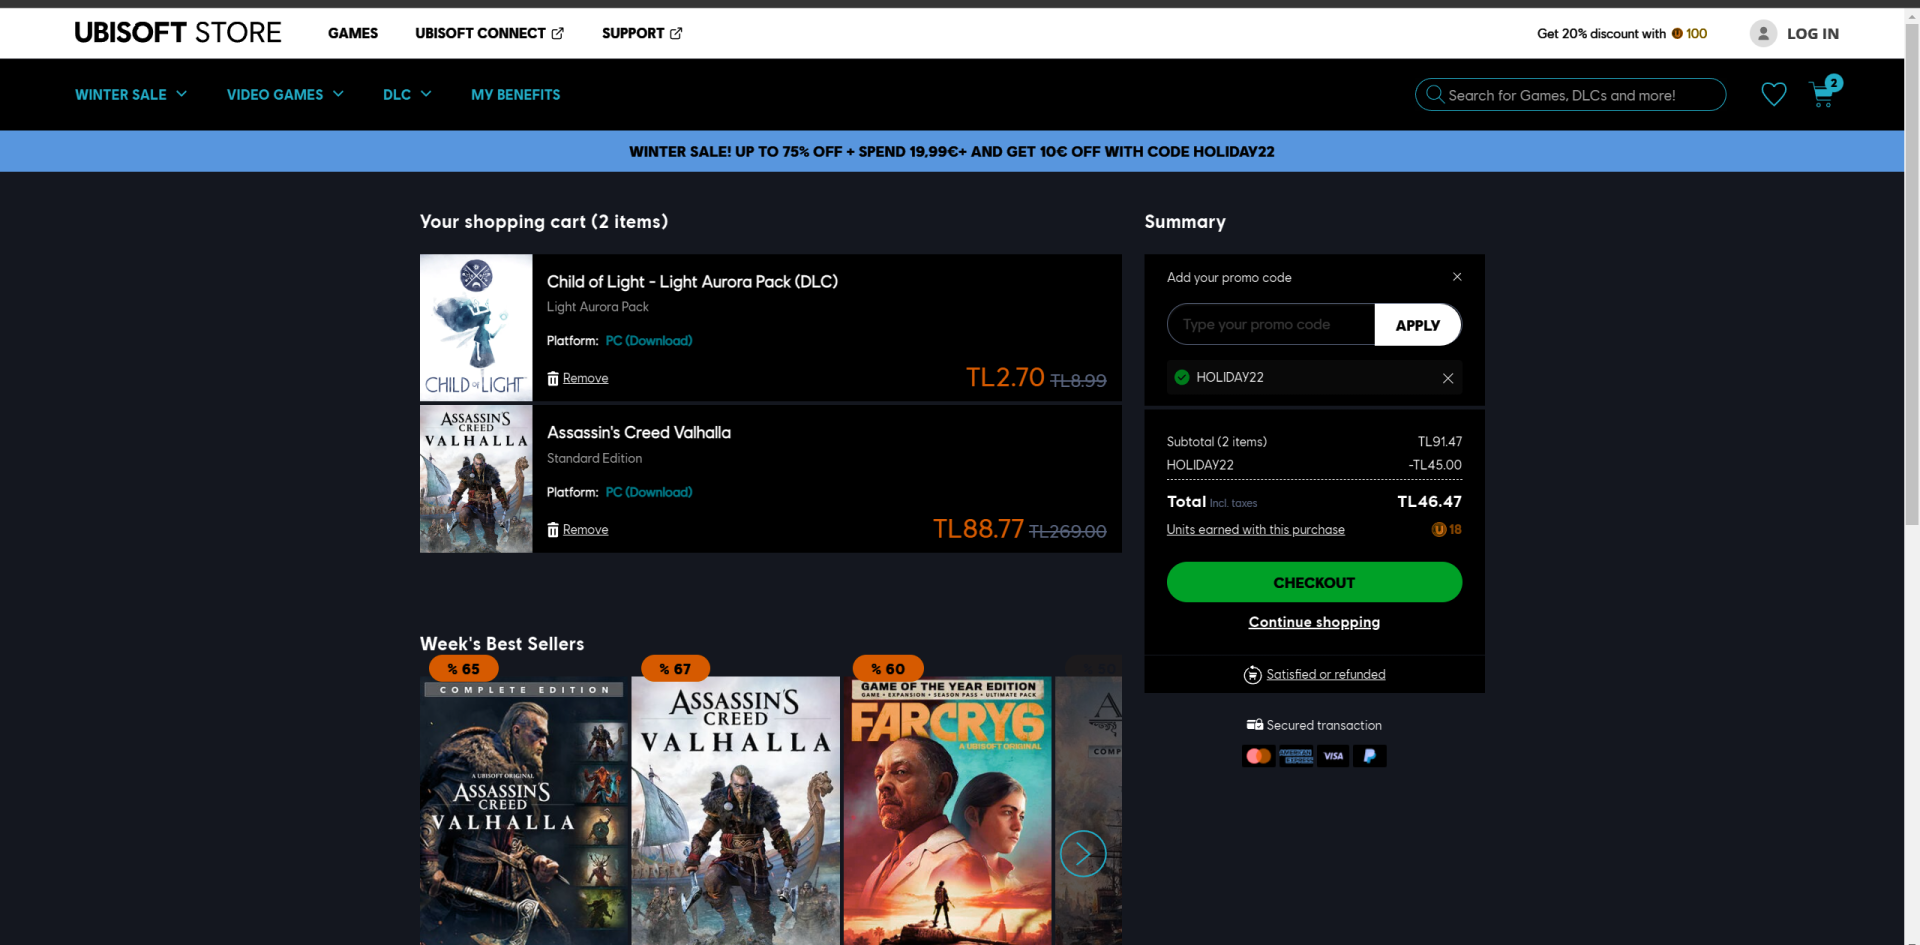Click the %60 discount badge
This screenshot has height=945, width=1920.
click(x=888, y=668)
